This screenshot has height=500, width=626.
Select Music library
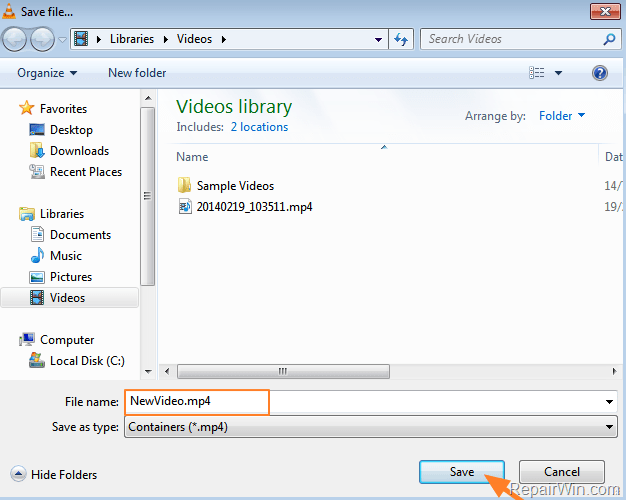tap(65, 256)
